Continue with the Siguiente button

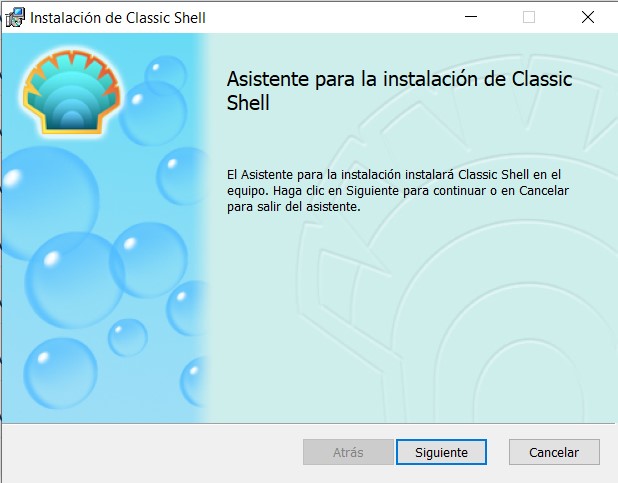point(441,452)
